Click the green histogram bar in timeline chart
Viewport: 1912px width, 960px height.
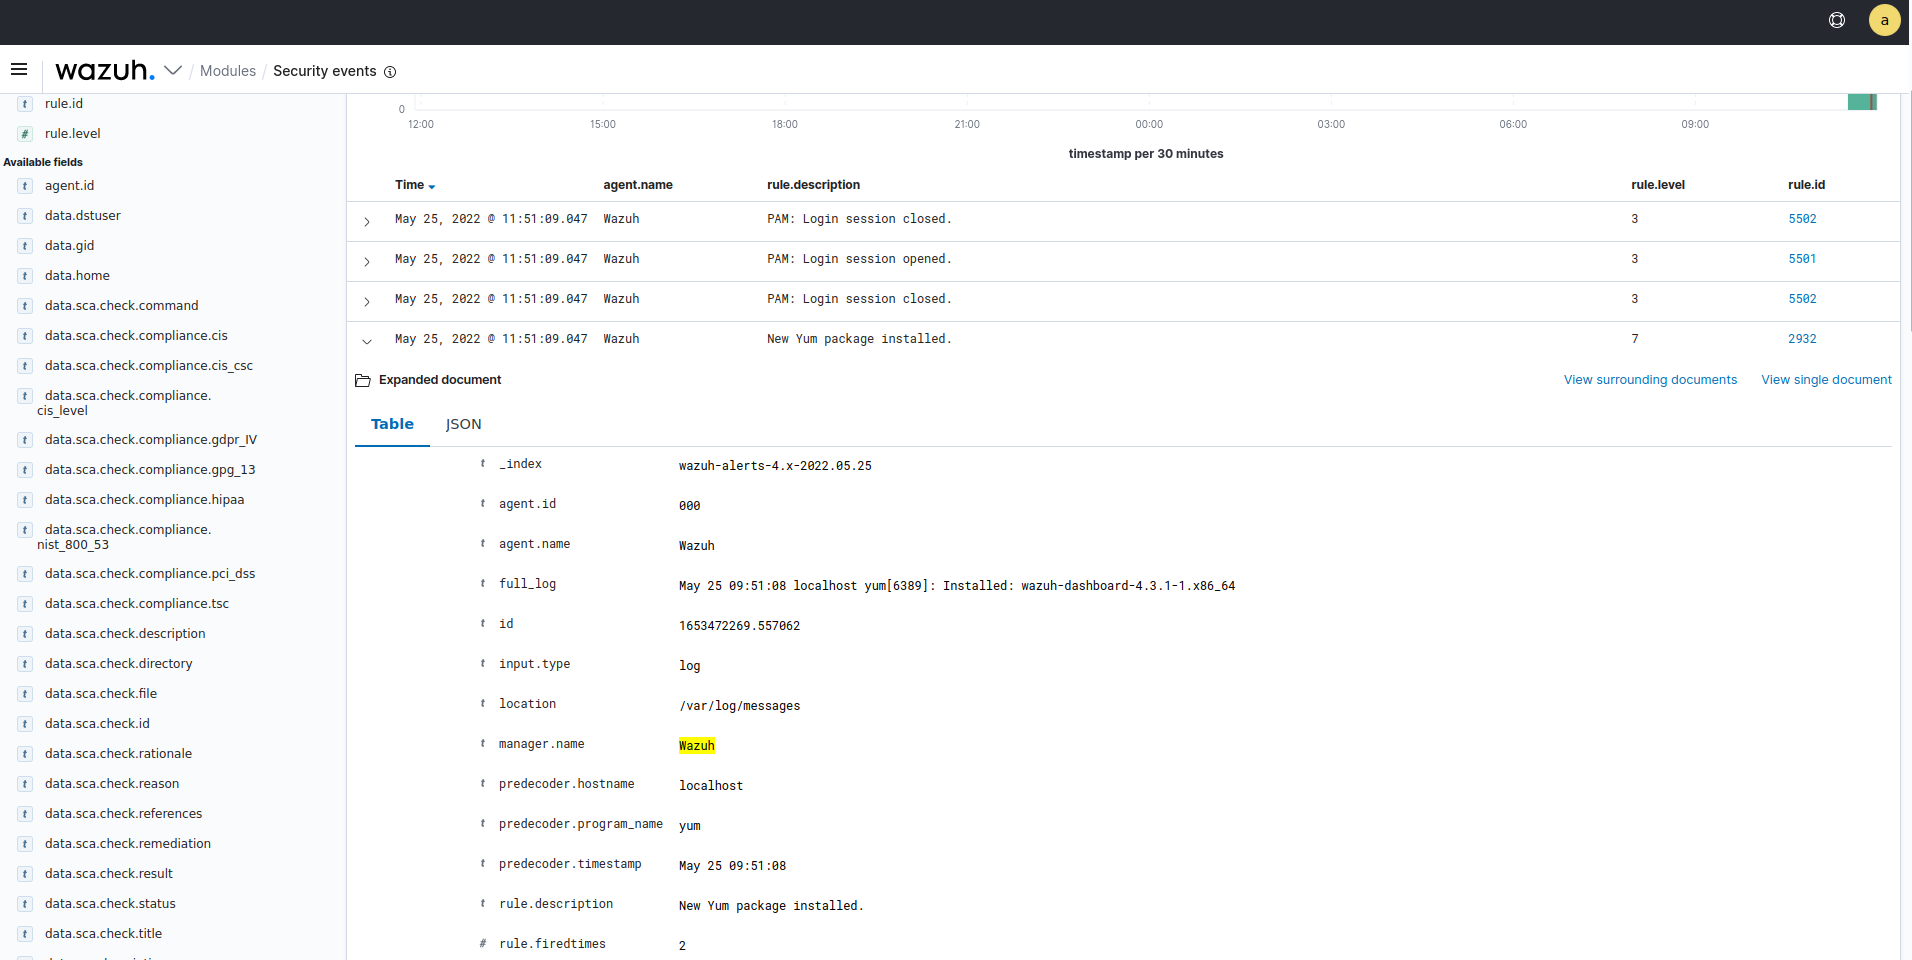pyautogui.click(x=1864, y=101)
